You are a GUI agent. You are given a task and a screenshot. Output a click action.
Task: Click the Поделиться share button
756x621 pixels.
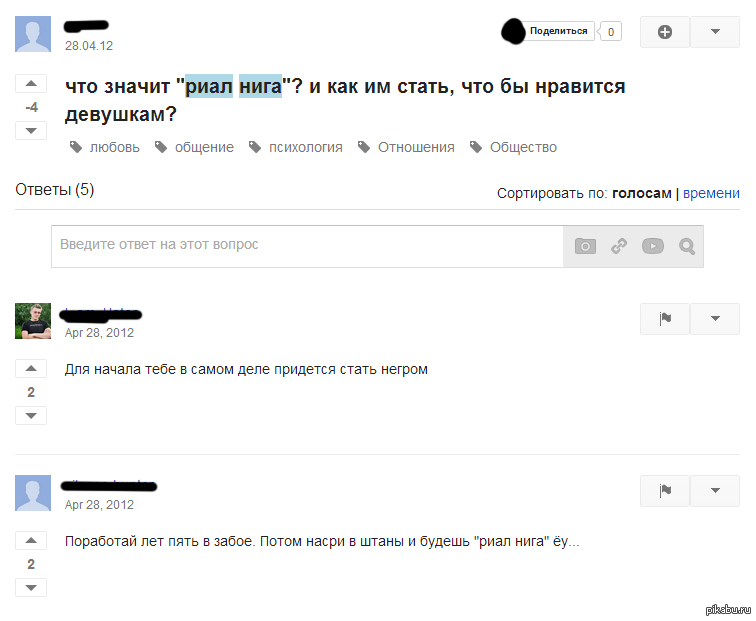(x=558, y=31)
